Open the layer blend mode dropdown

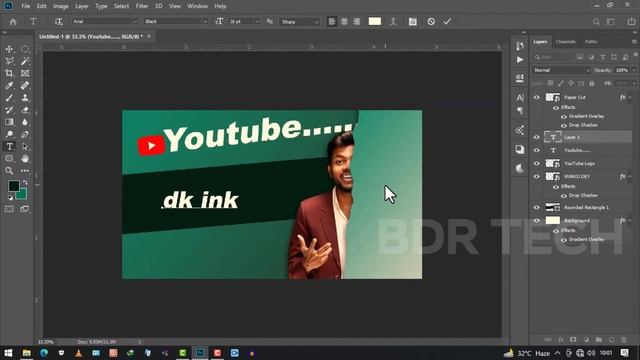click(x=561, y=70)
